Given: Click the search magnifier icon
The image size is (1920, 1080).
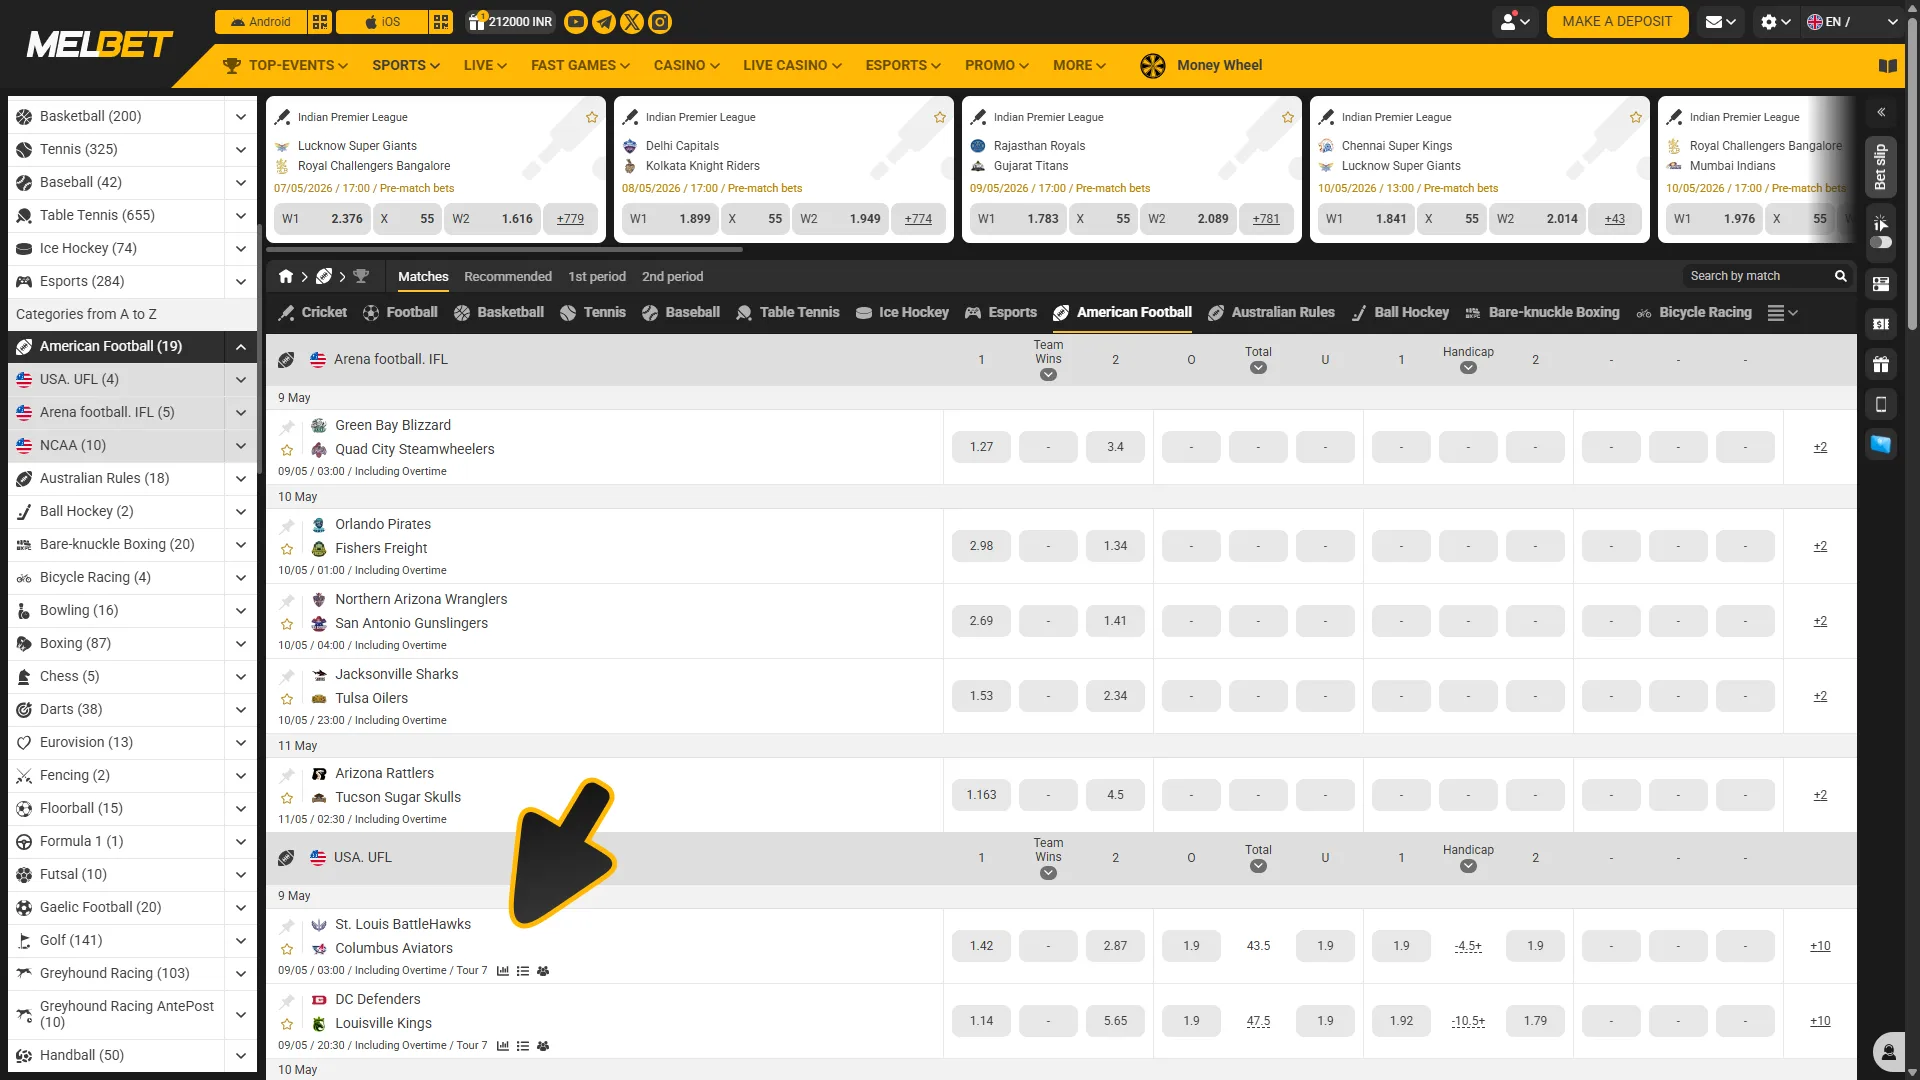Looking at the screenshot, I should click(x=1840, y=276).
